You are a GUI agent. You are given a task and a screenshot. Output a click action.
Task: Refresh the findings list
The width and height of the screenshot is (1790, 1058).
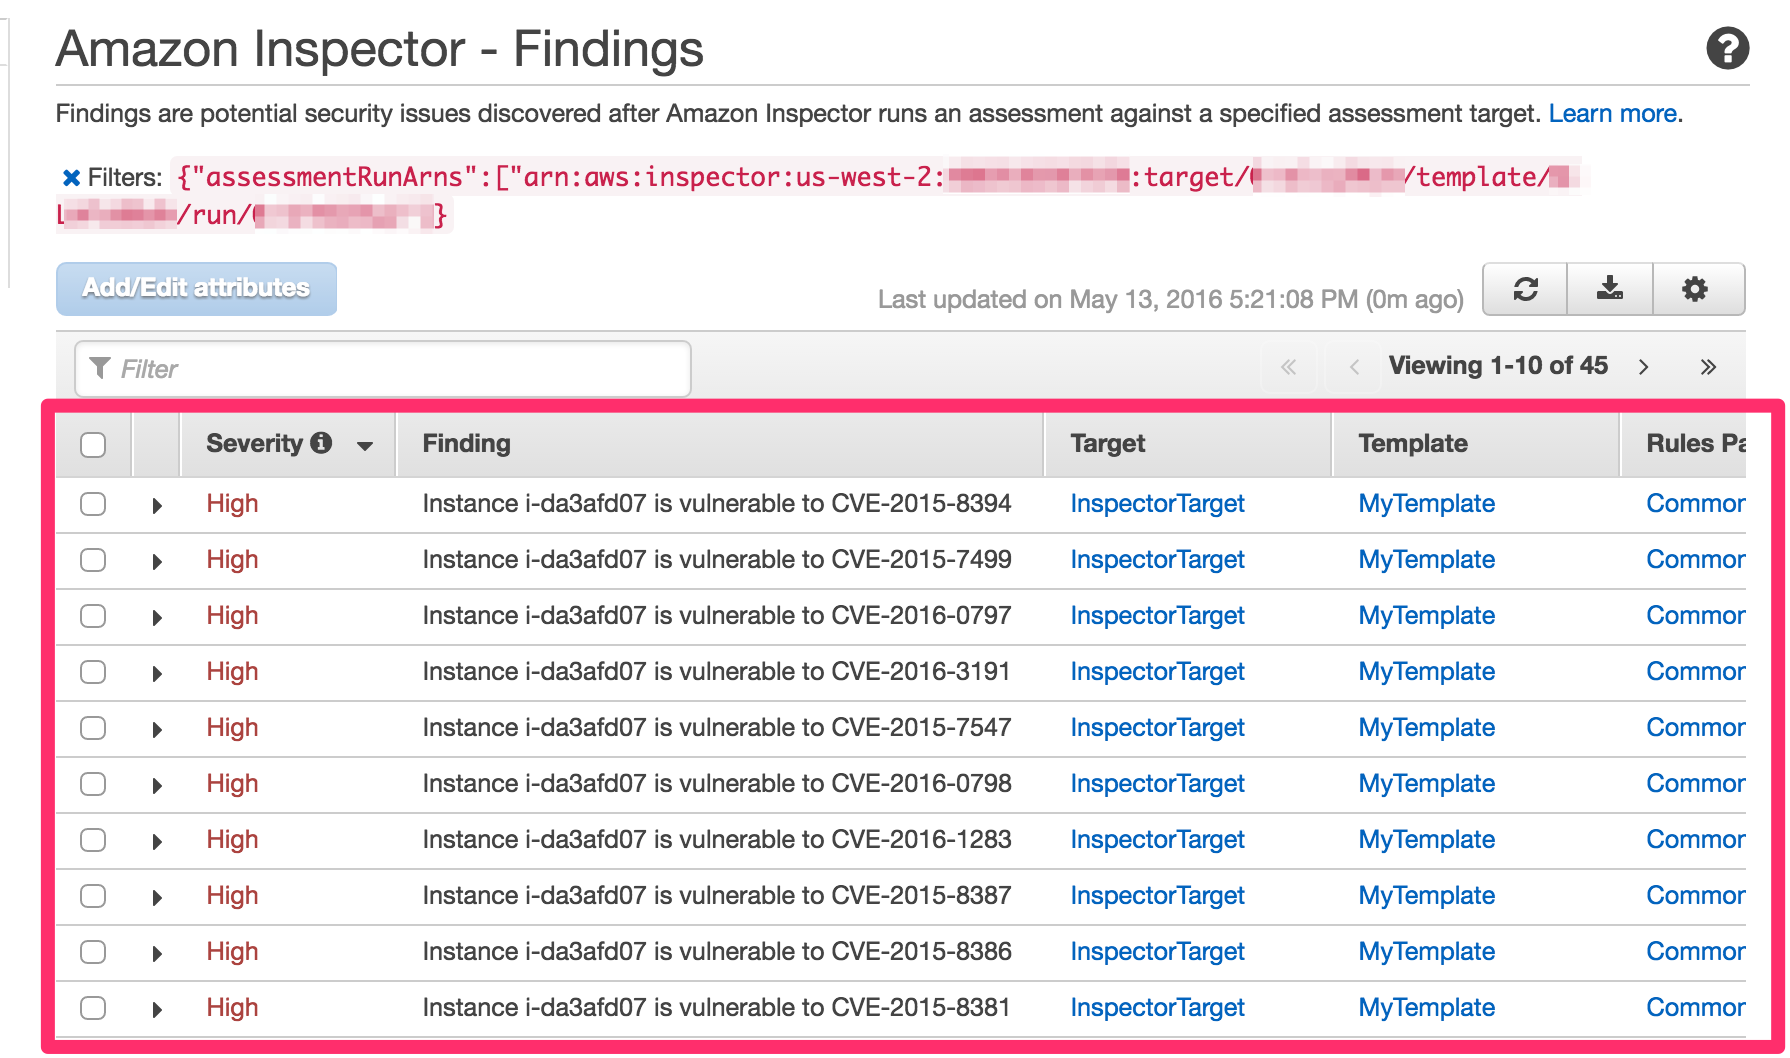1523,289
